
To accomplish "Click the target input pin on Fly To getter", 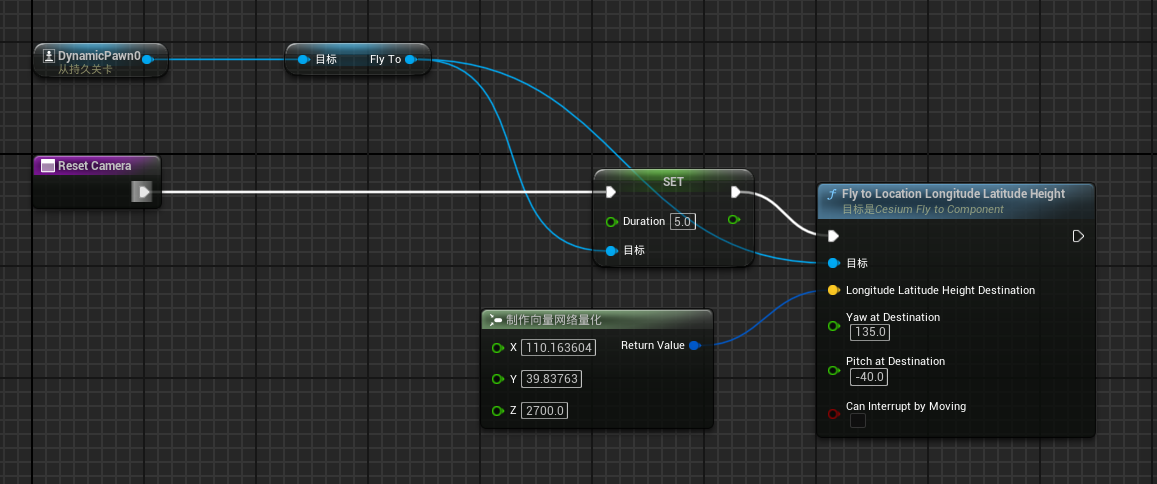I will pos(303,59).
